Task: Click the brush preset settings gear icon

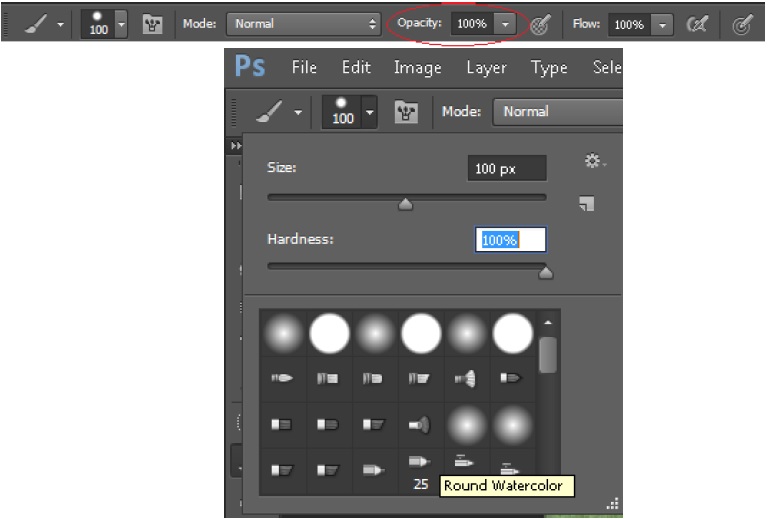Action: pos(594,161)
